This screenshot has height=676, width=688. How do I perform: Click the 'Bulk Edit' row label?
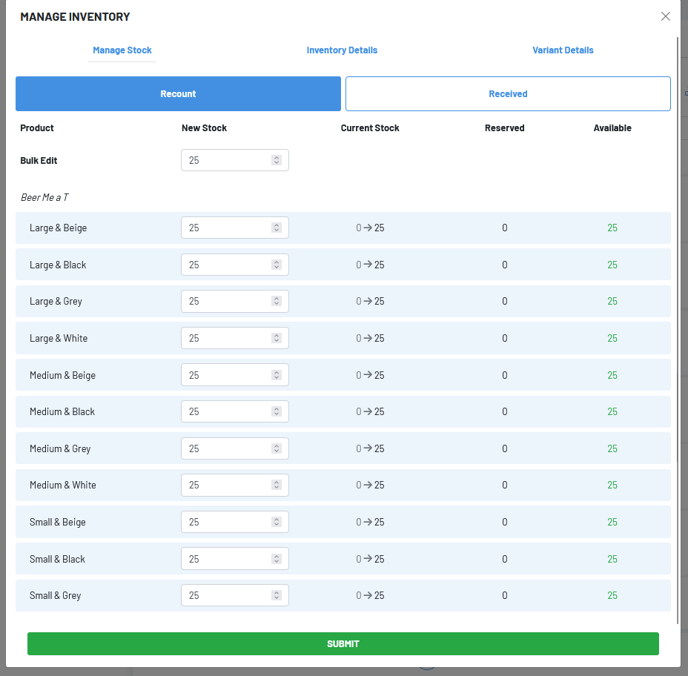click(x=39, y=160)
